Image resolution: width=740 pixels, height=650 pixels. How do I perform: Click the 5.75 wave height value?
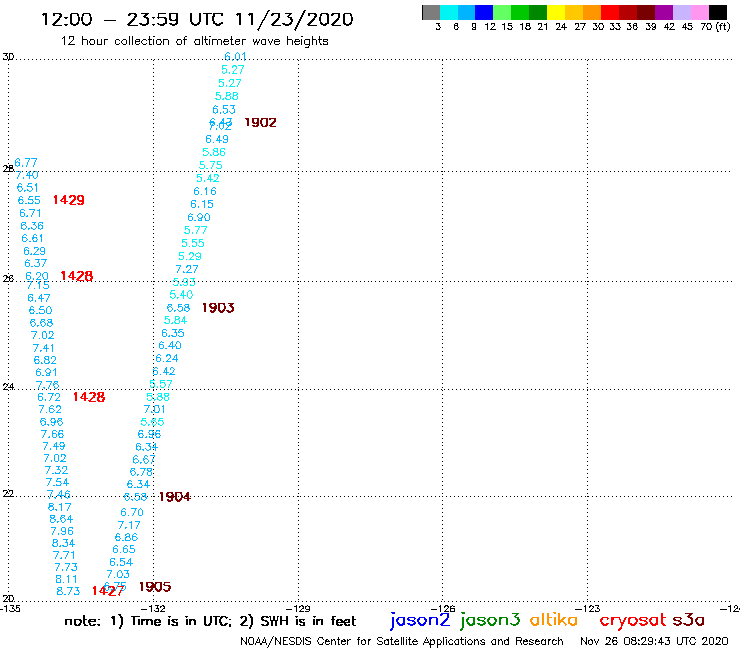pyautogui.click(x=210, y=165)
